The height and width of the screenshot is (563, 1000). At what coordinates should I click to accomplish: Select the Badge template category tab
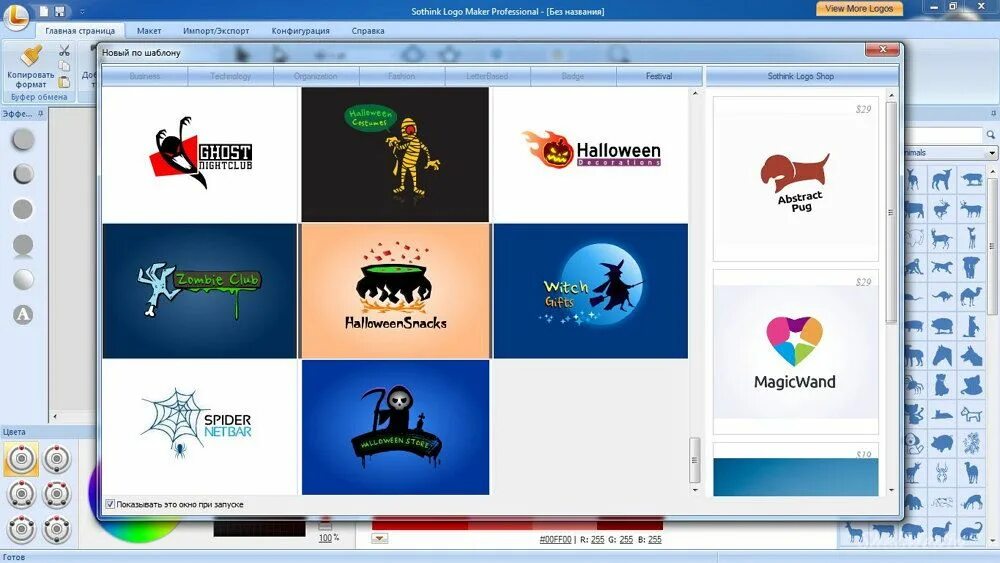coord(573,76)
